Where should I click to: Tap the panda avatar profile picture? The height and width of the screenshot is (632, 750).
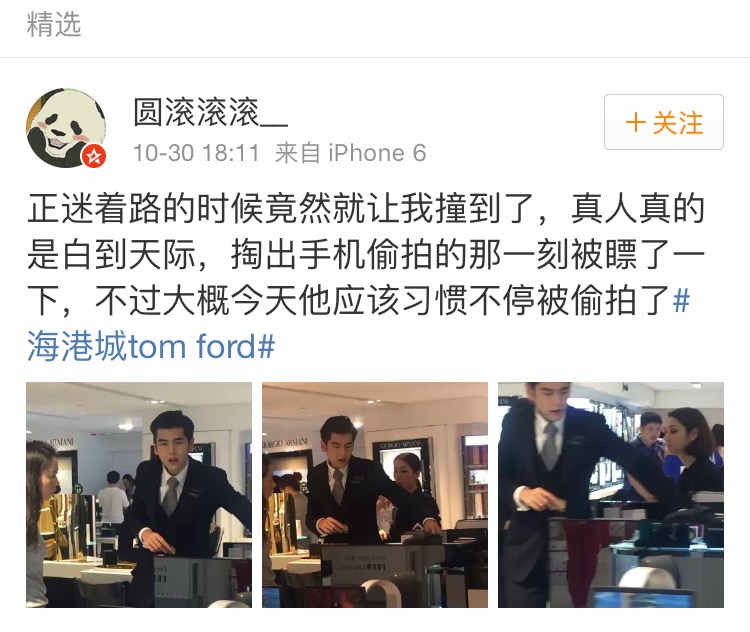click(x=66, y=128)
